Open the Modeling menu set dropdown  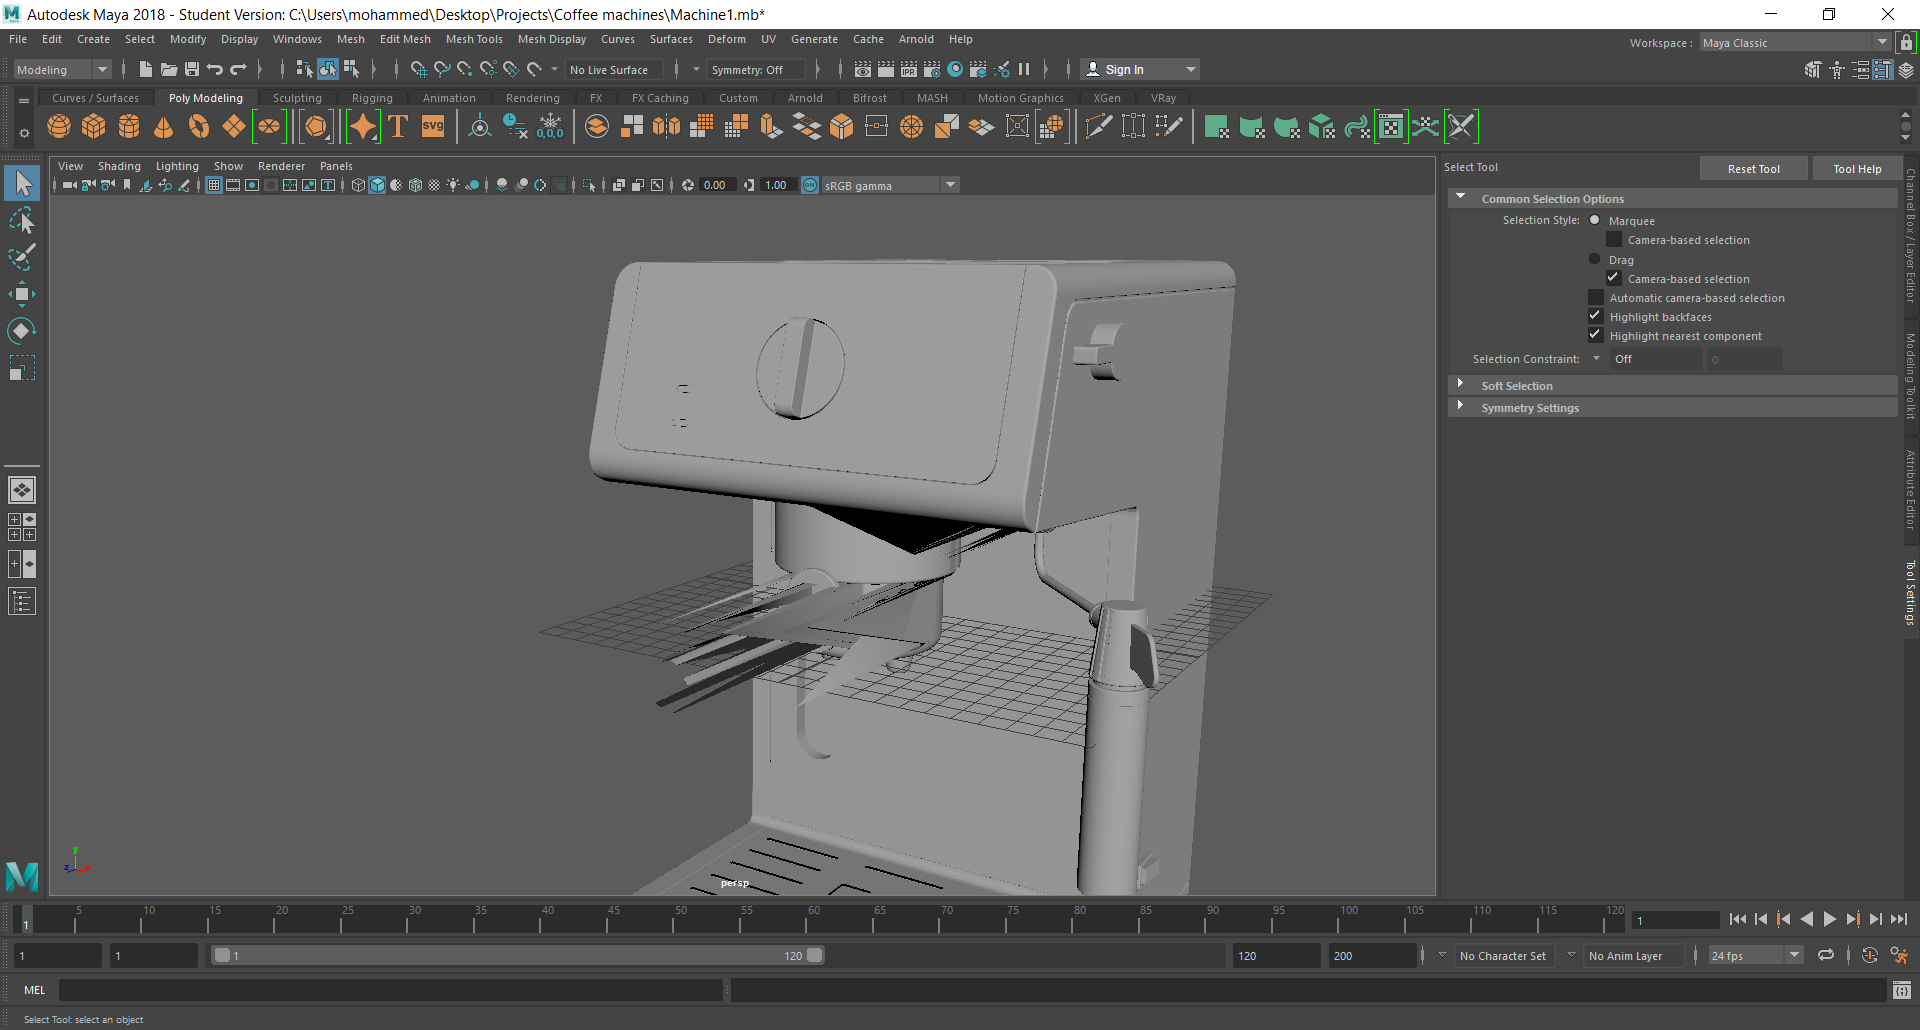62,70
